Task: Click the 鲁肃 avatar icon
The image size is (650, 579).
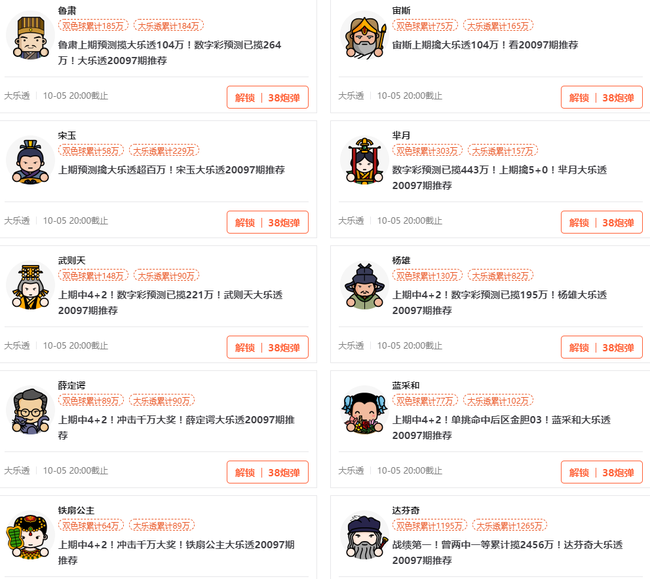Action: pos(30,36)
